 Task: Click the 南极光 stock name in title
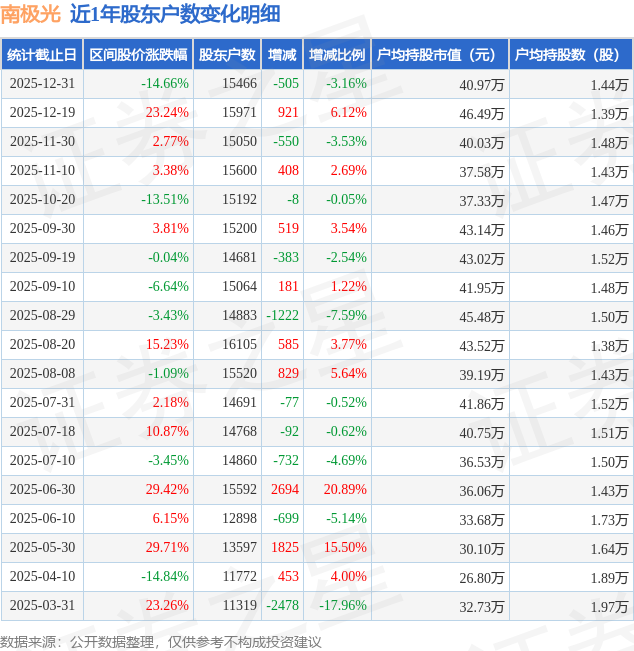[x=30, y=14]
